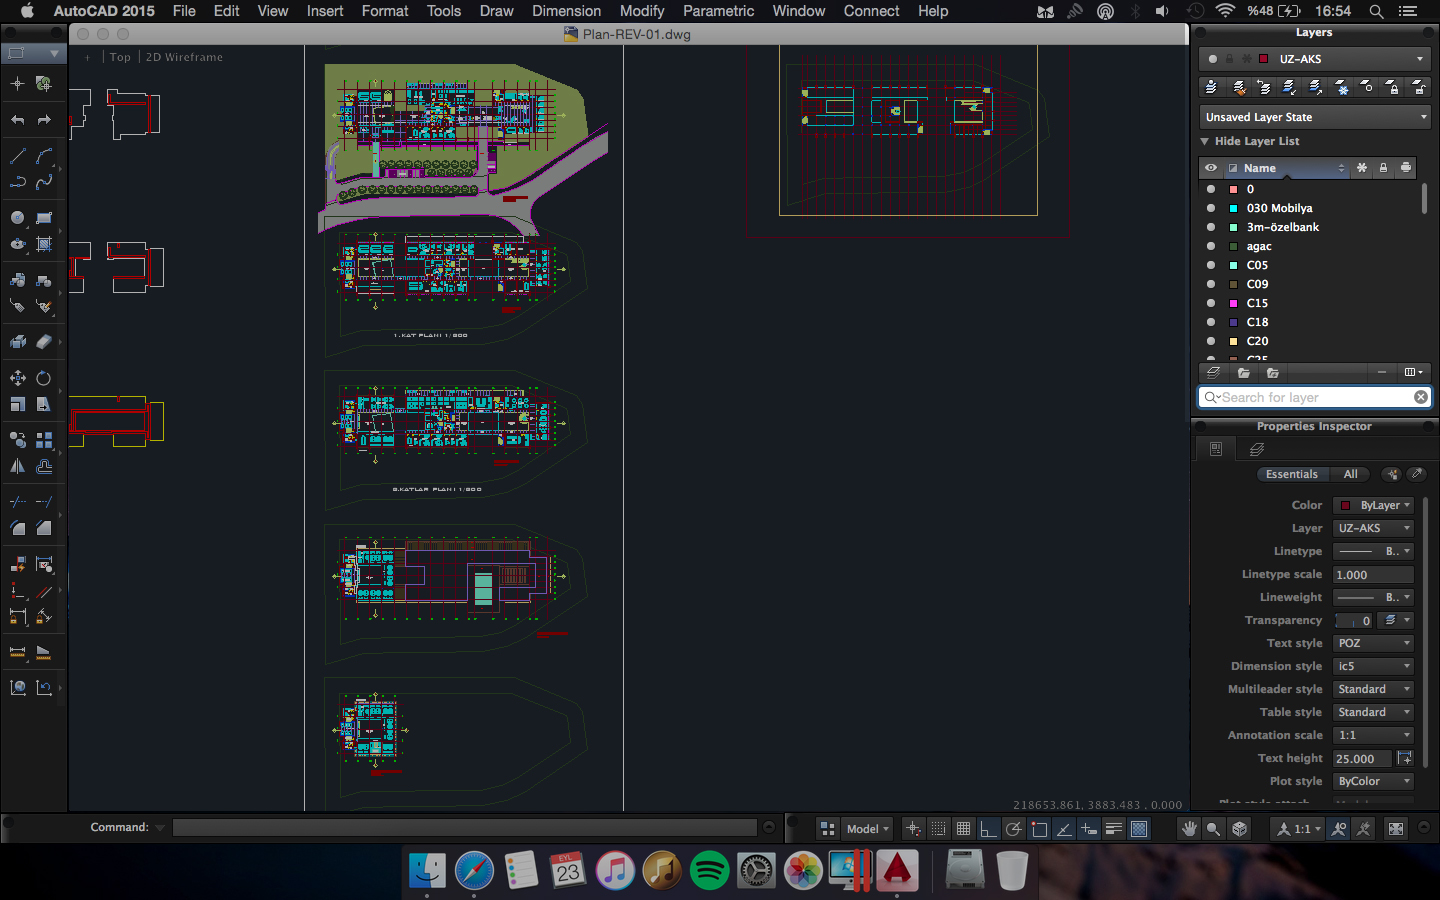Switch to Essentials properties view

pyautogui.click(x=1292, y=474)
